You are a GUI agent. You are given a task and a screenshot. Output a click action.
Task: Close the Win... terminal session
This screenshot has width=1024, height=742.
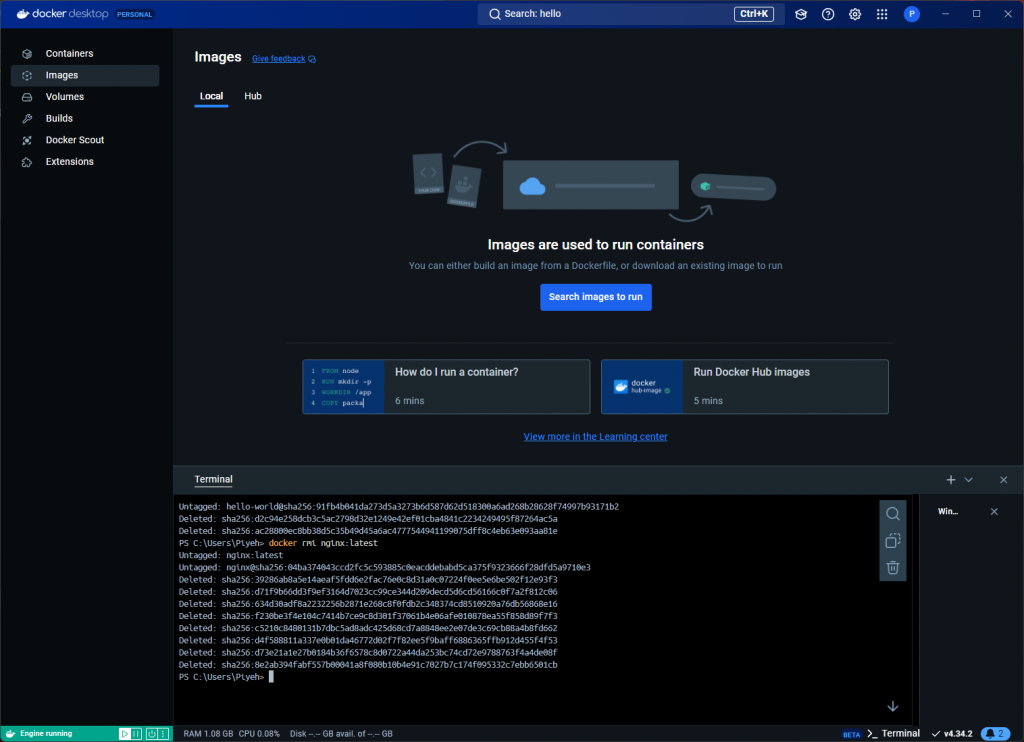993,511
